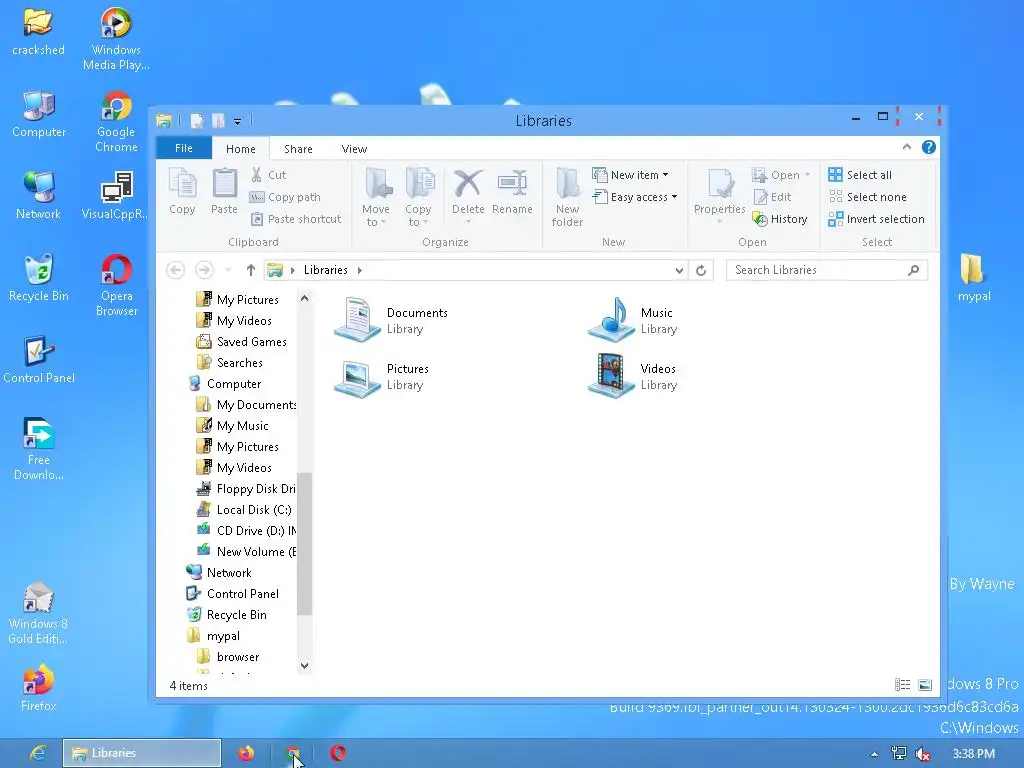The width and height of the screenshot is (1024, 768).
Task: Click Select none in ribbon
Action: coord(867,197)
